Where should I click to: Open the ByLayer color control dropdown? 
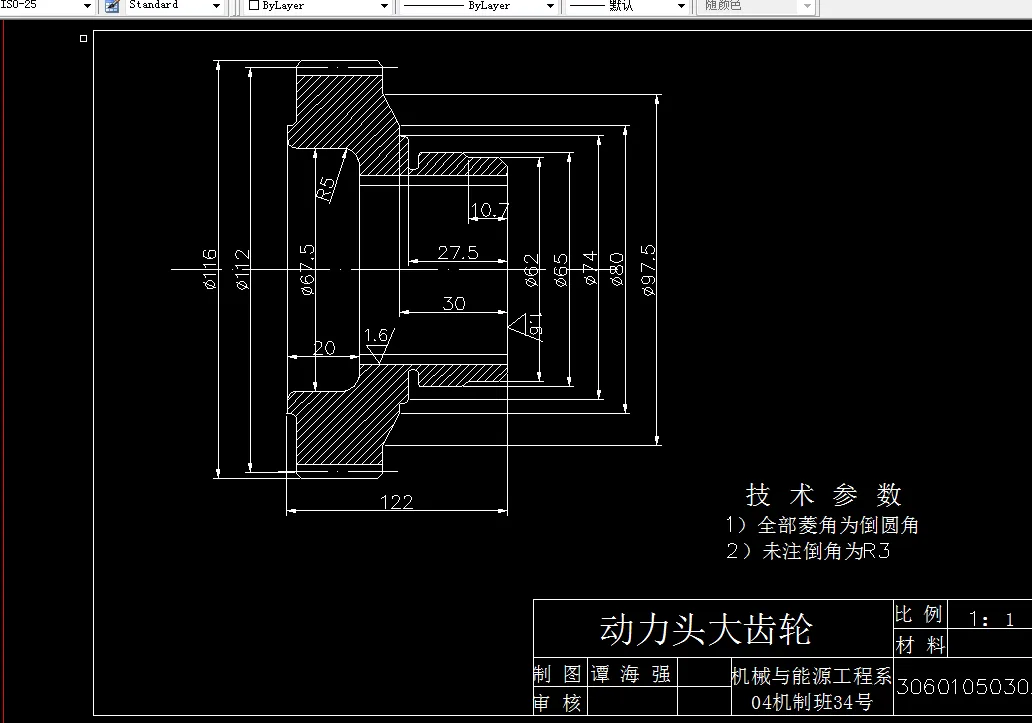(383, 6)
